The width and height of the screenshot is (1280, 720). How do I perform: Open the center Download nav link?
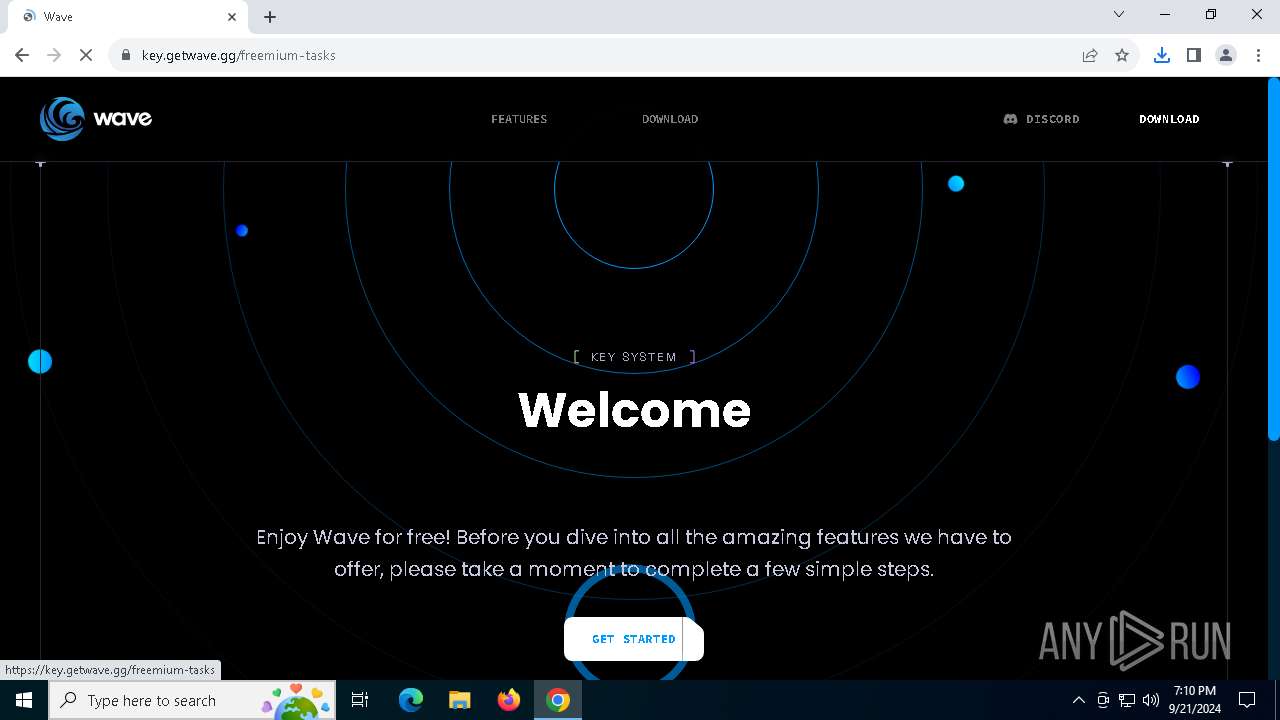click(x=670, y=119)
